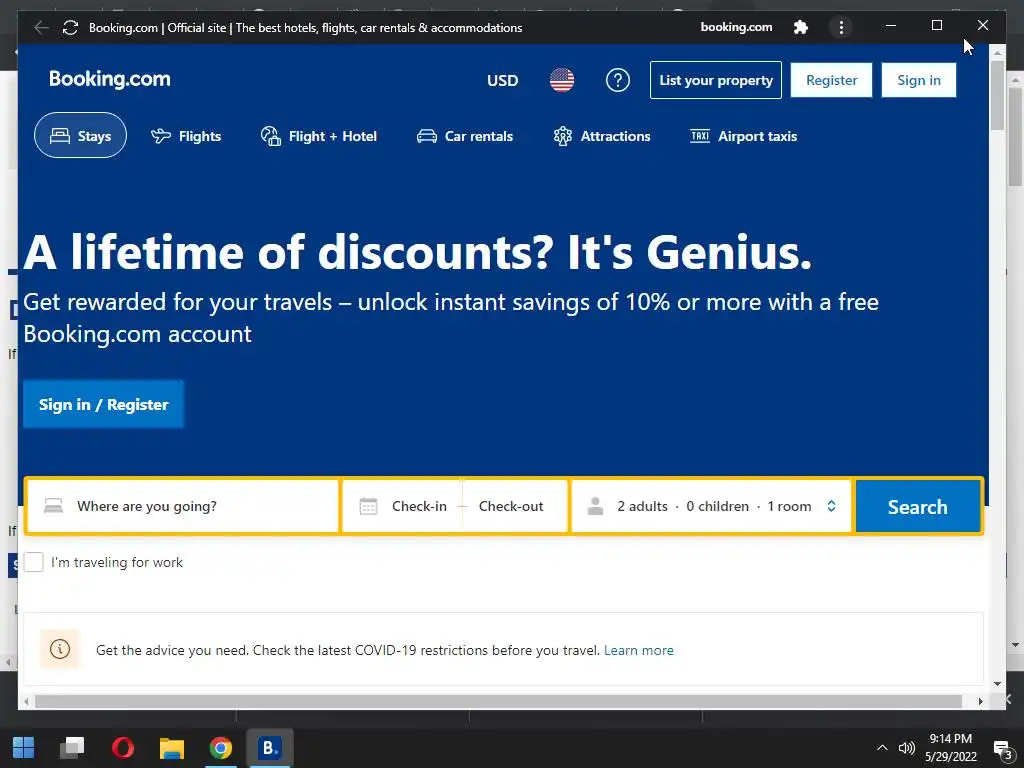Show hidden system tray icons

pyautogui.click(x=882, y=748)
